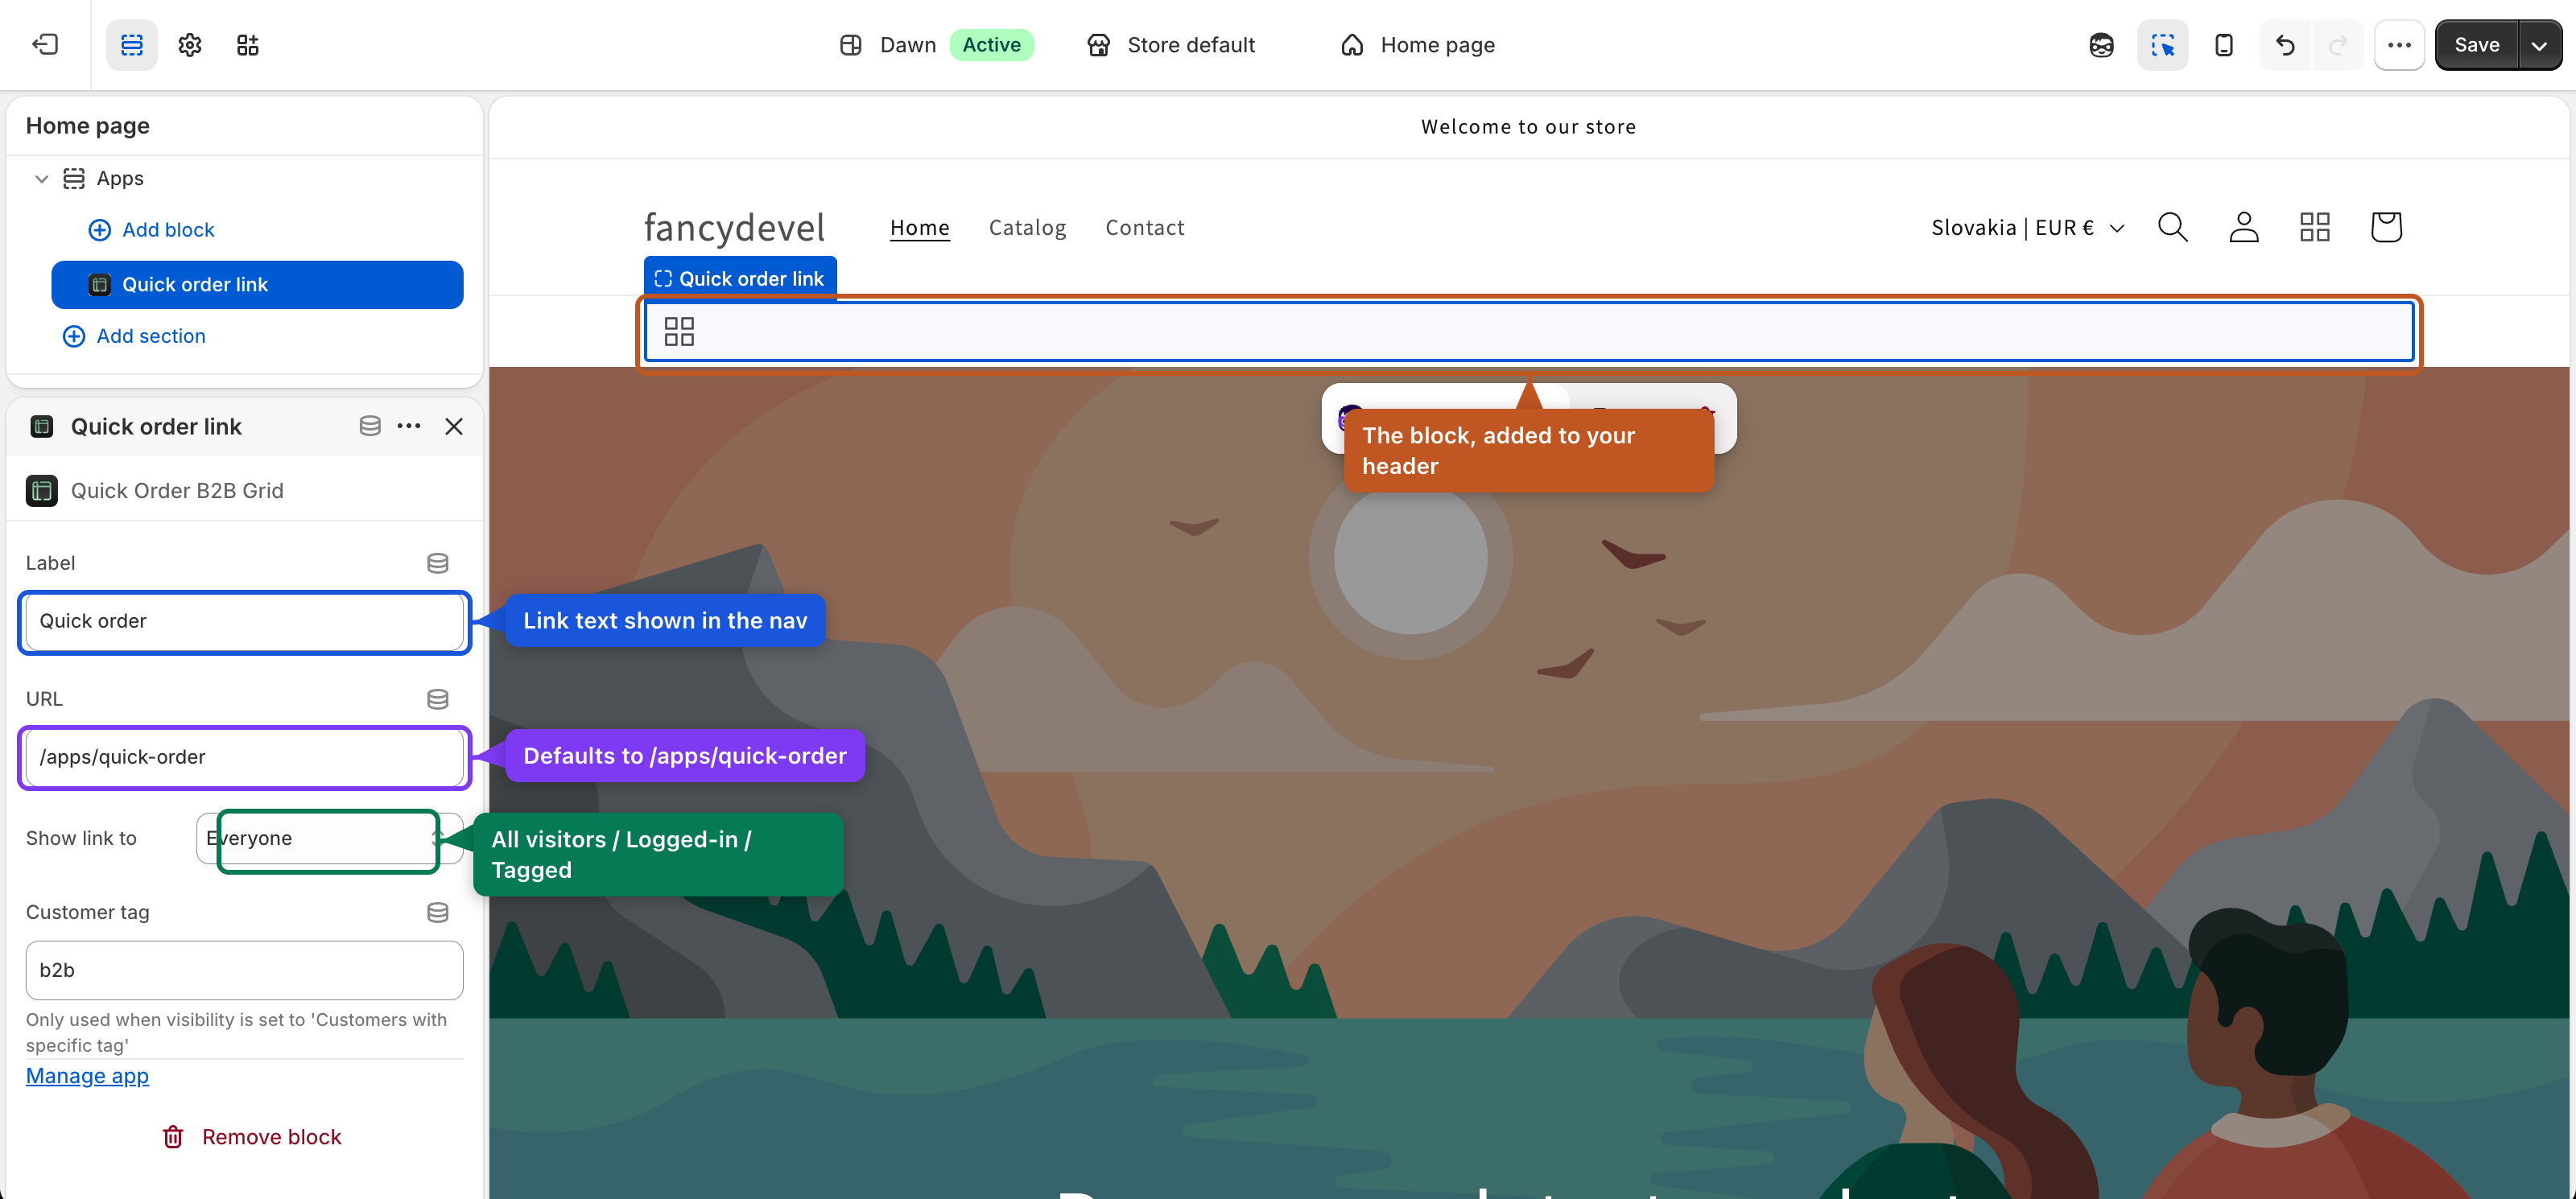Image resolution: width=2576 pixels, height=1199 pixels.
Task: Click Add section link
Action: [x=134, y=336]
